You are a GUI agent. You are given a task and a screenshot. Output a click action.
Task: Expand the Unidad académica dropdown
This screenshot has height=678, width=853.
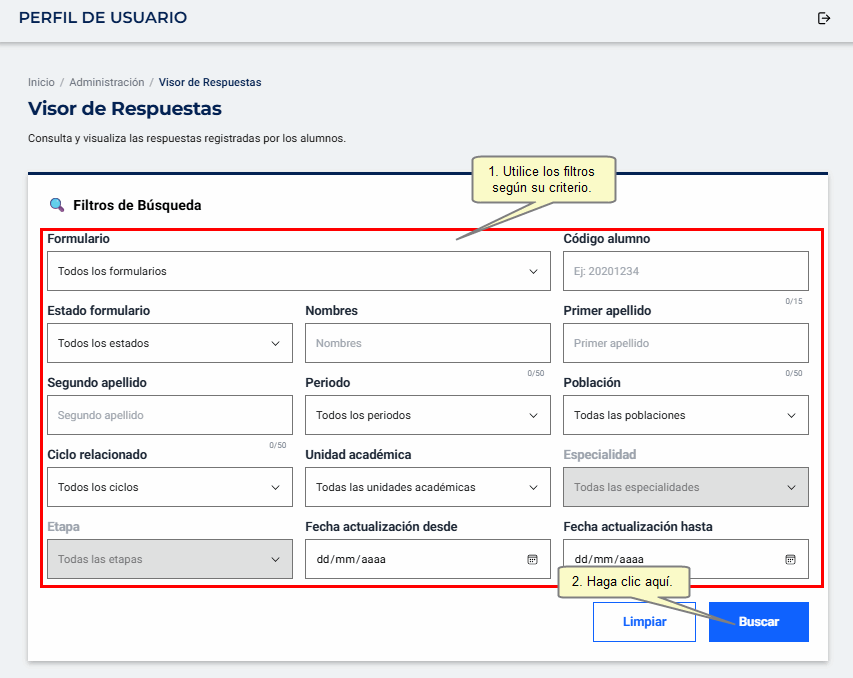(428, 487)
